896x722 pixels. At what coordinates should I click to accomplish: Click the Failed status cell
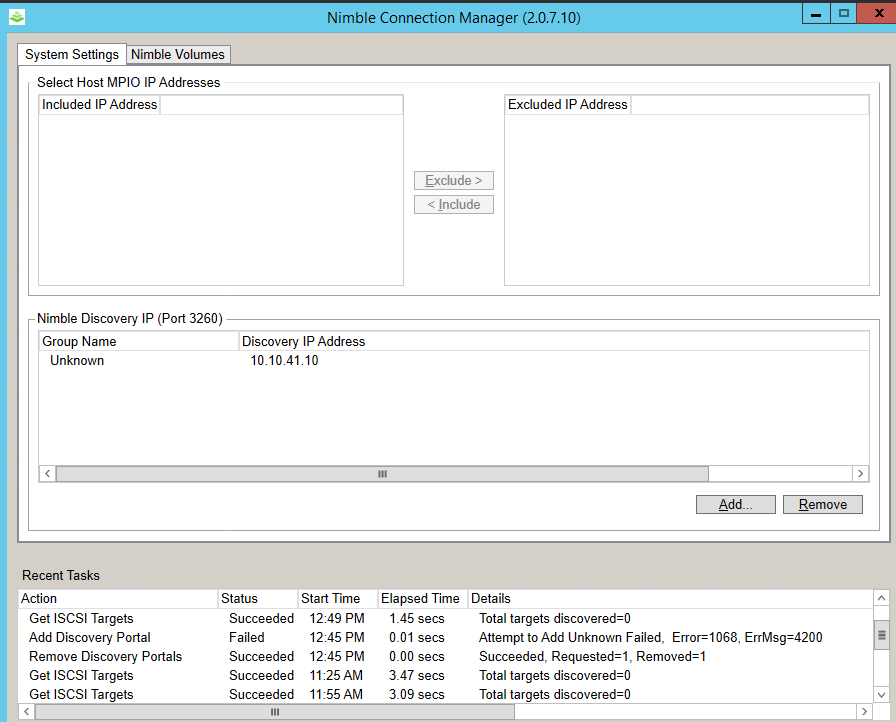(247, 637)
